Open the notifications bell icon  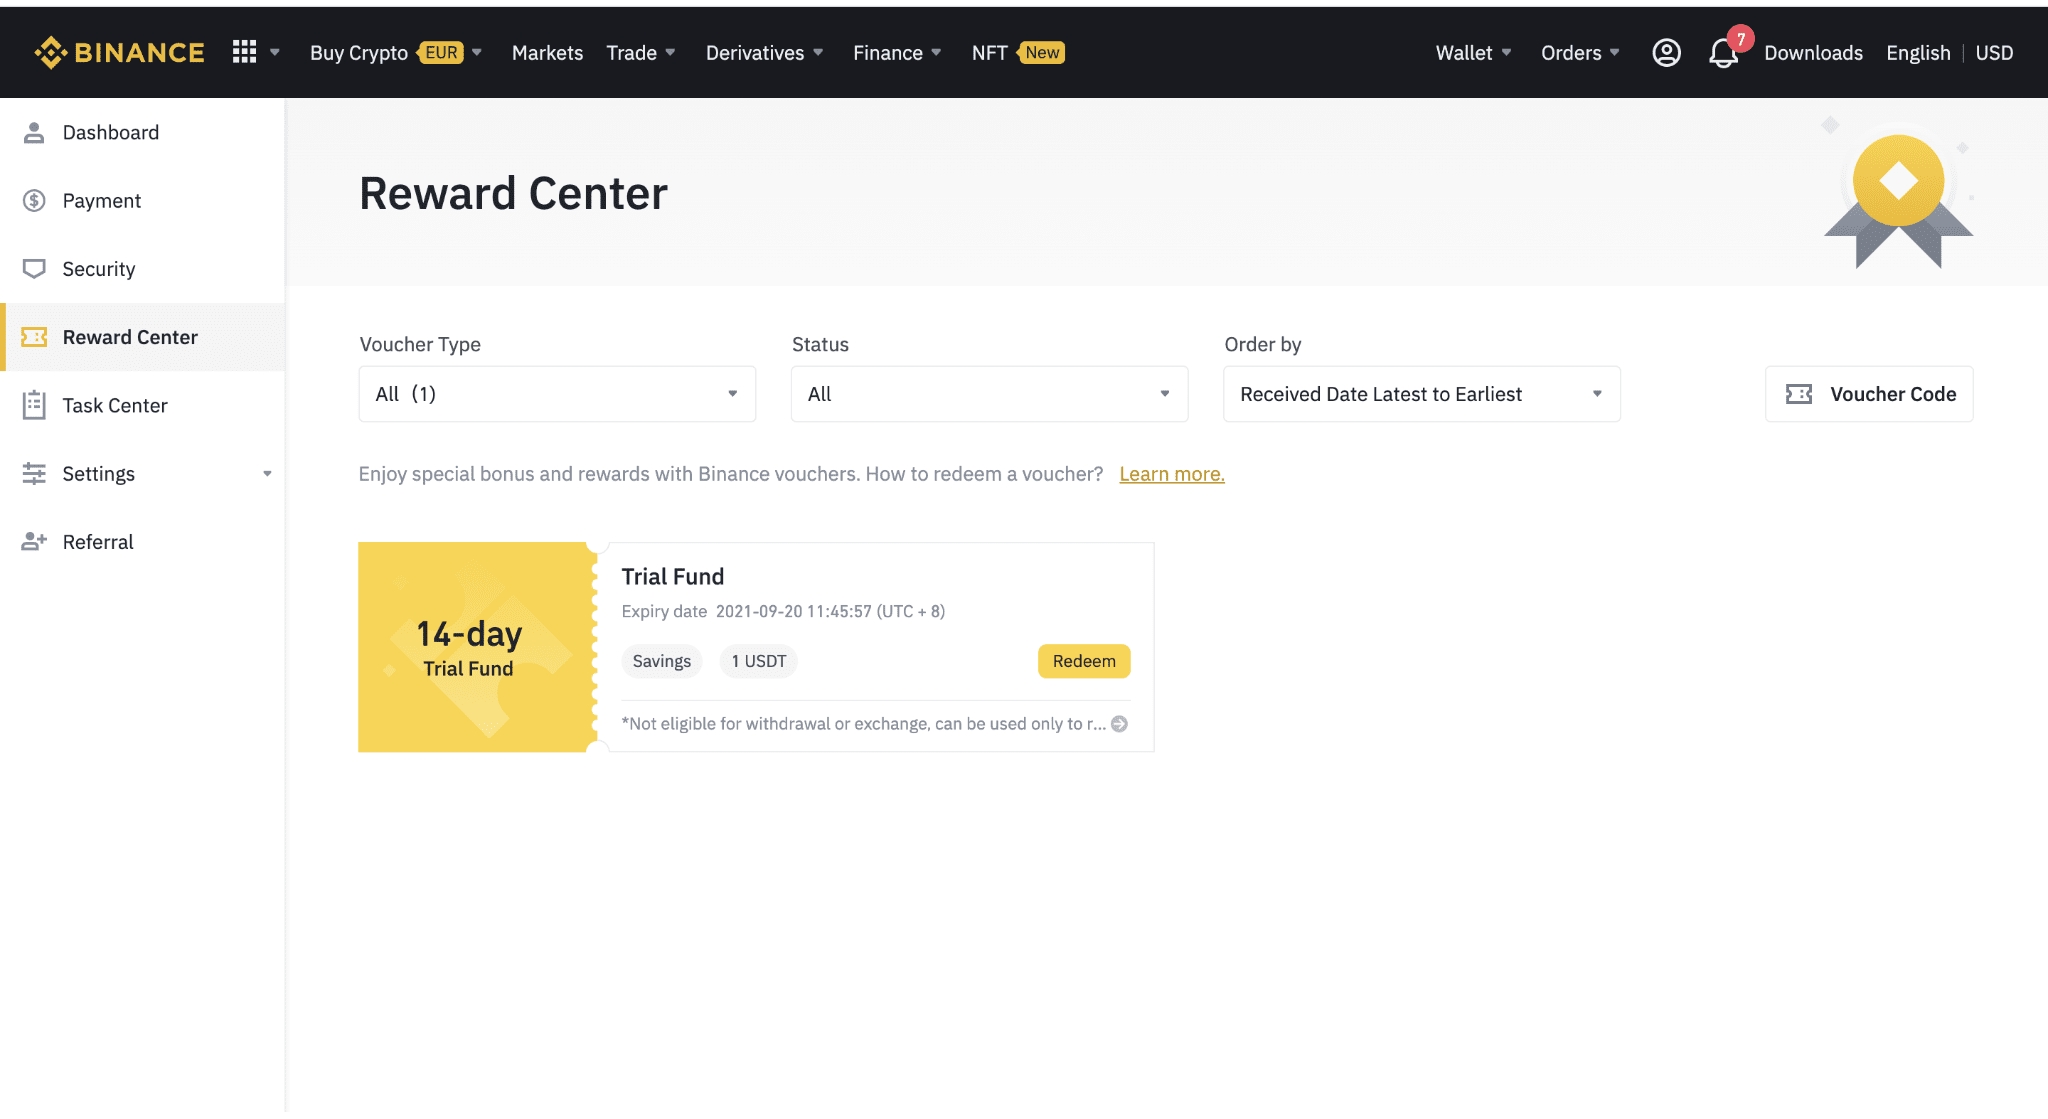coord(1722,53)
